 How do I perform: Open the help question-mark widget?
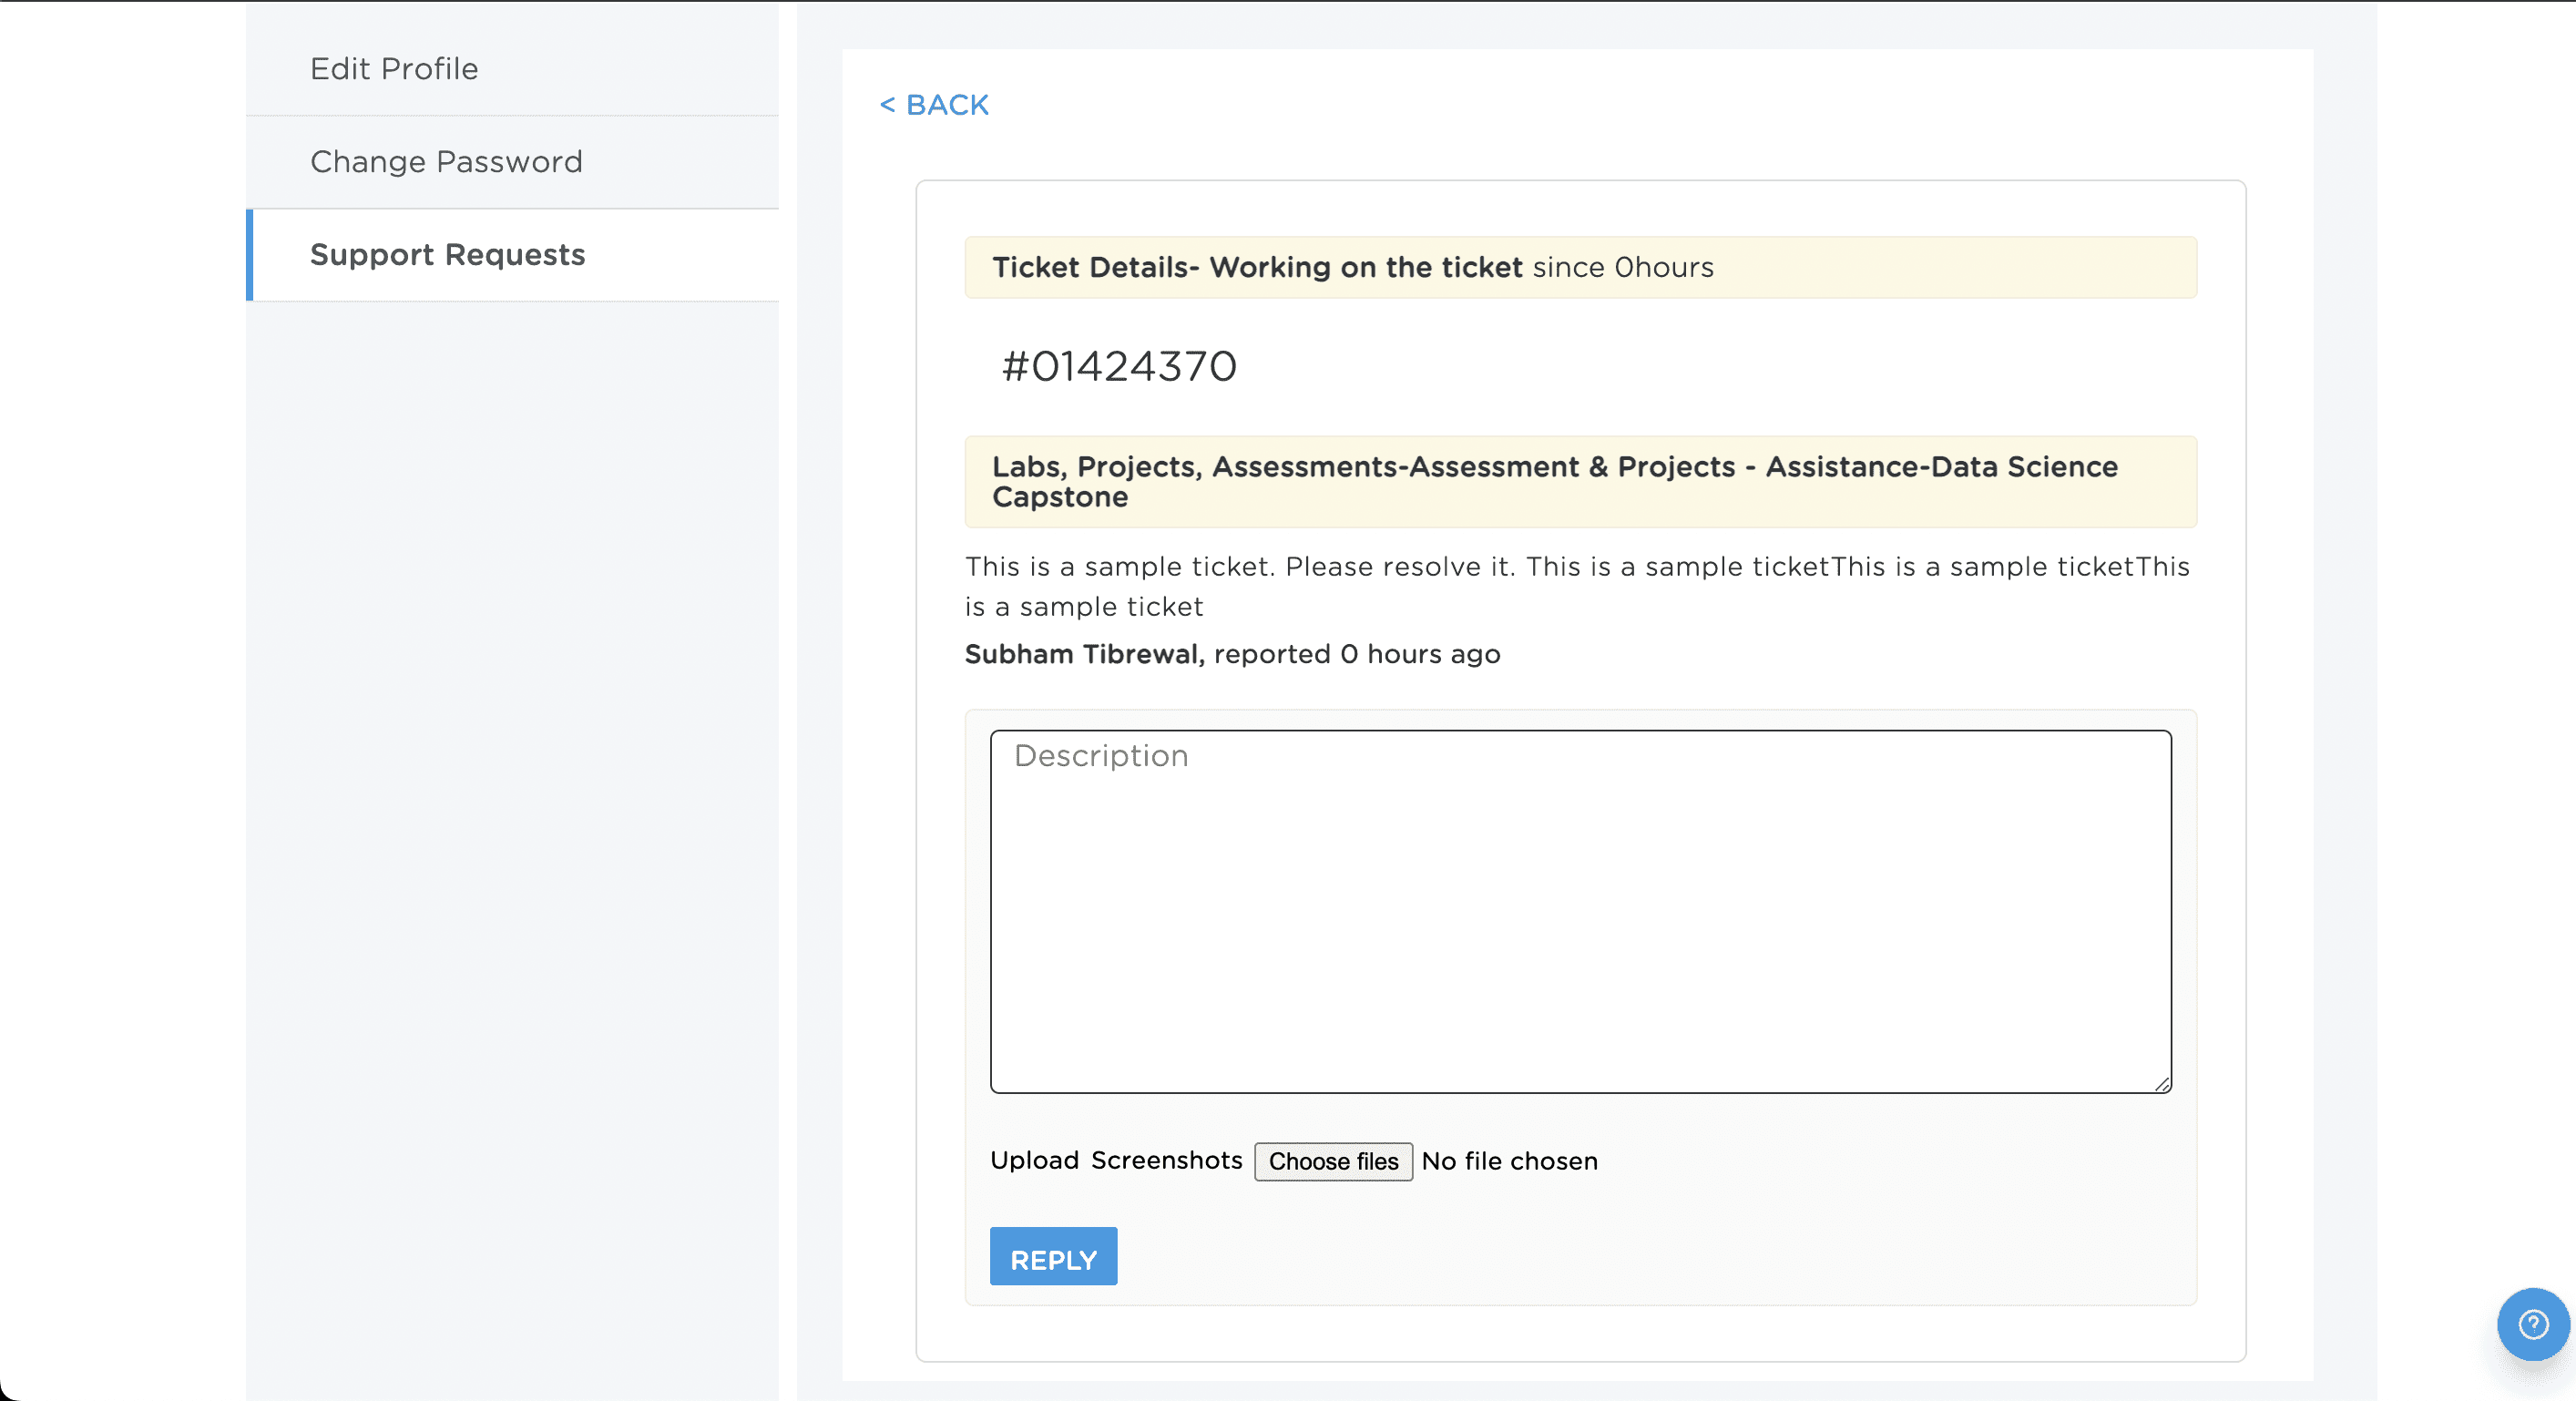[2532, 1324]
